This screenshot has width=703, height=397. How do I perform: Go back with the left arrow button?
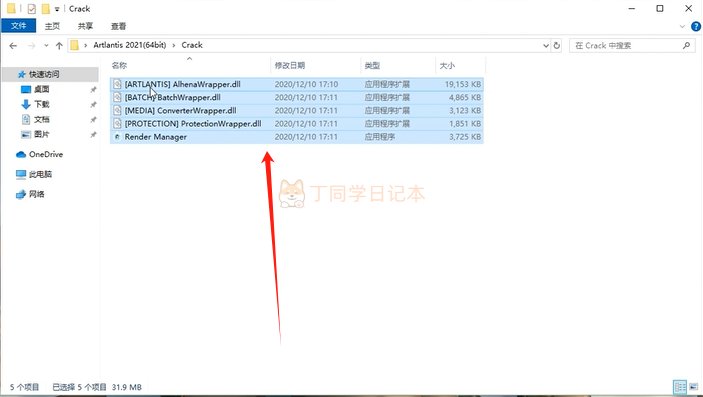point(13,45)
